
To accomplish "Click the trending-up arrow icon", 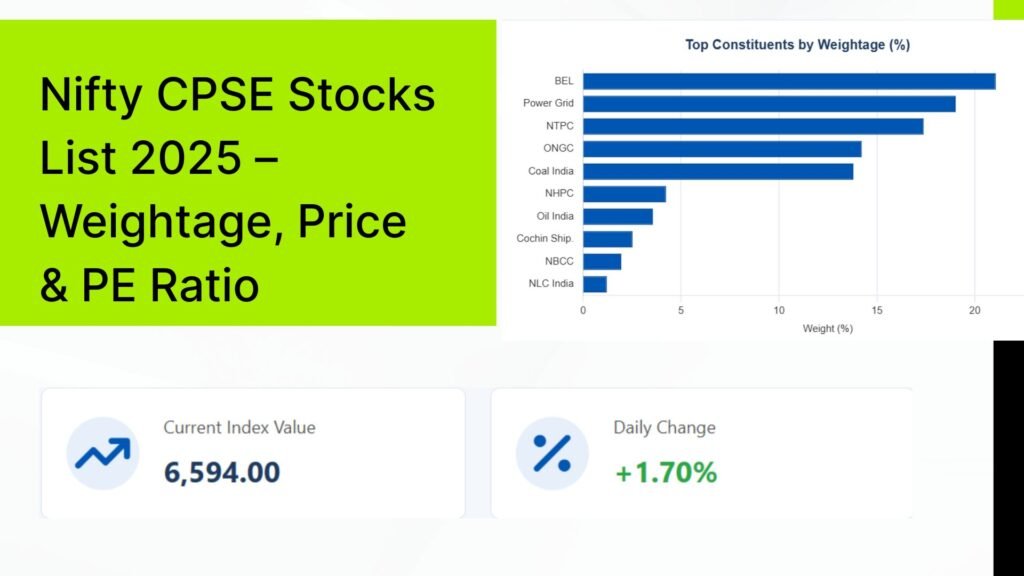I will click(103, 453).
